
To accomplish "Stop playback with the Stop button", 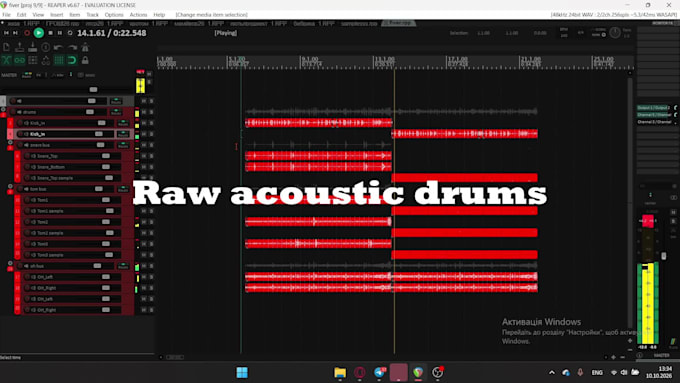I will tap(50, 33).
